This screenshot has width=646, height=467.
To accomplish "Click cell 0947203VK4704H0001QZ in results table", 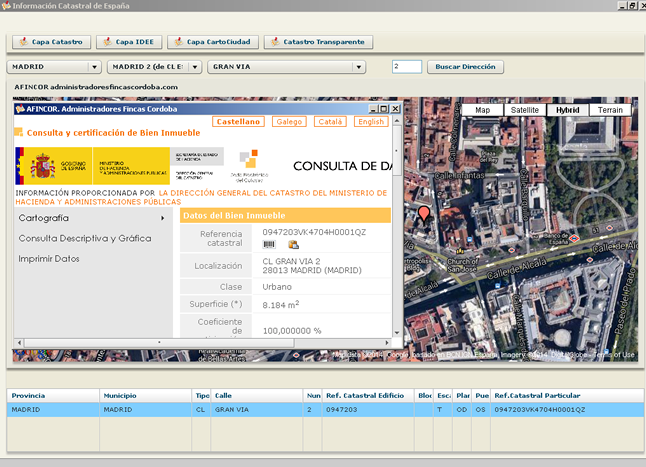I will [x=566, y=410].
